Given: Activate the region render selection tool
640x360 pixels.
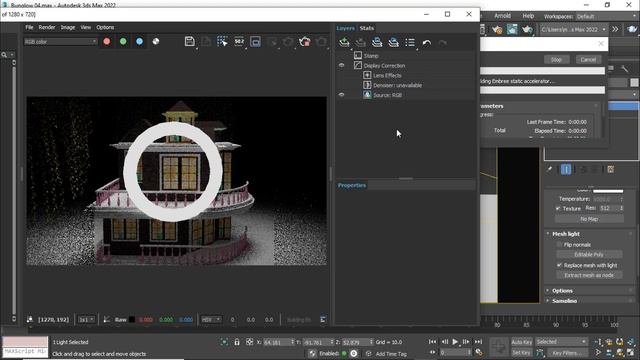Looking at the screenshot, I should 222,41.
